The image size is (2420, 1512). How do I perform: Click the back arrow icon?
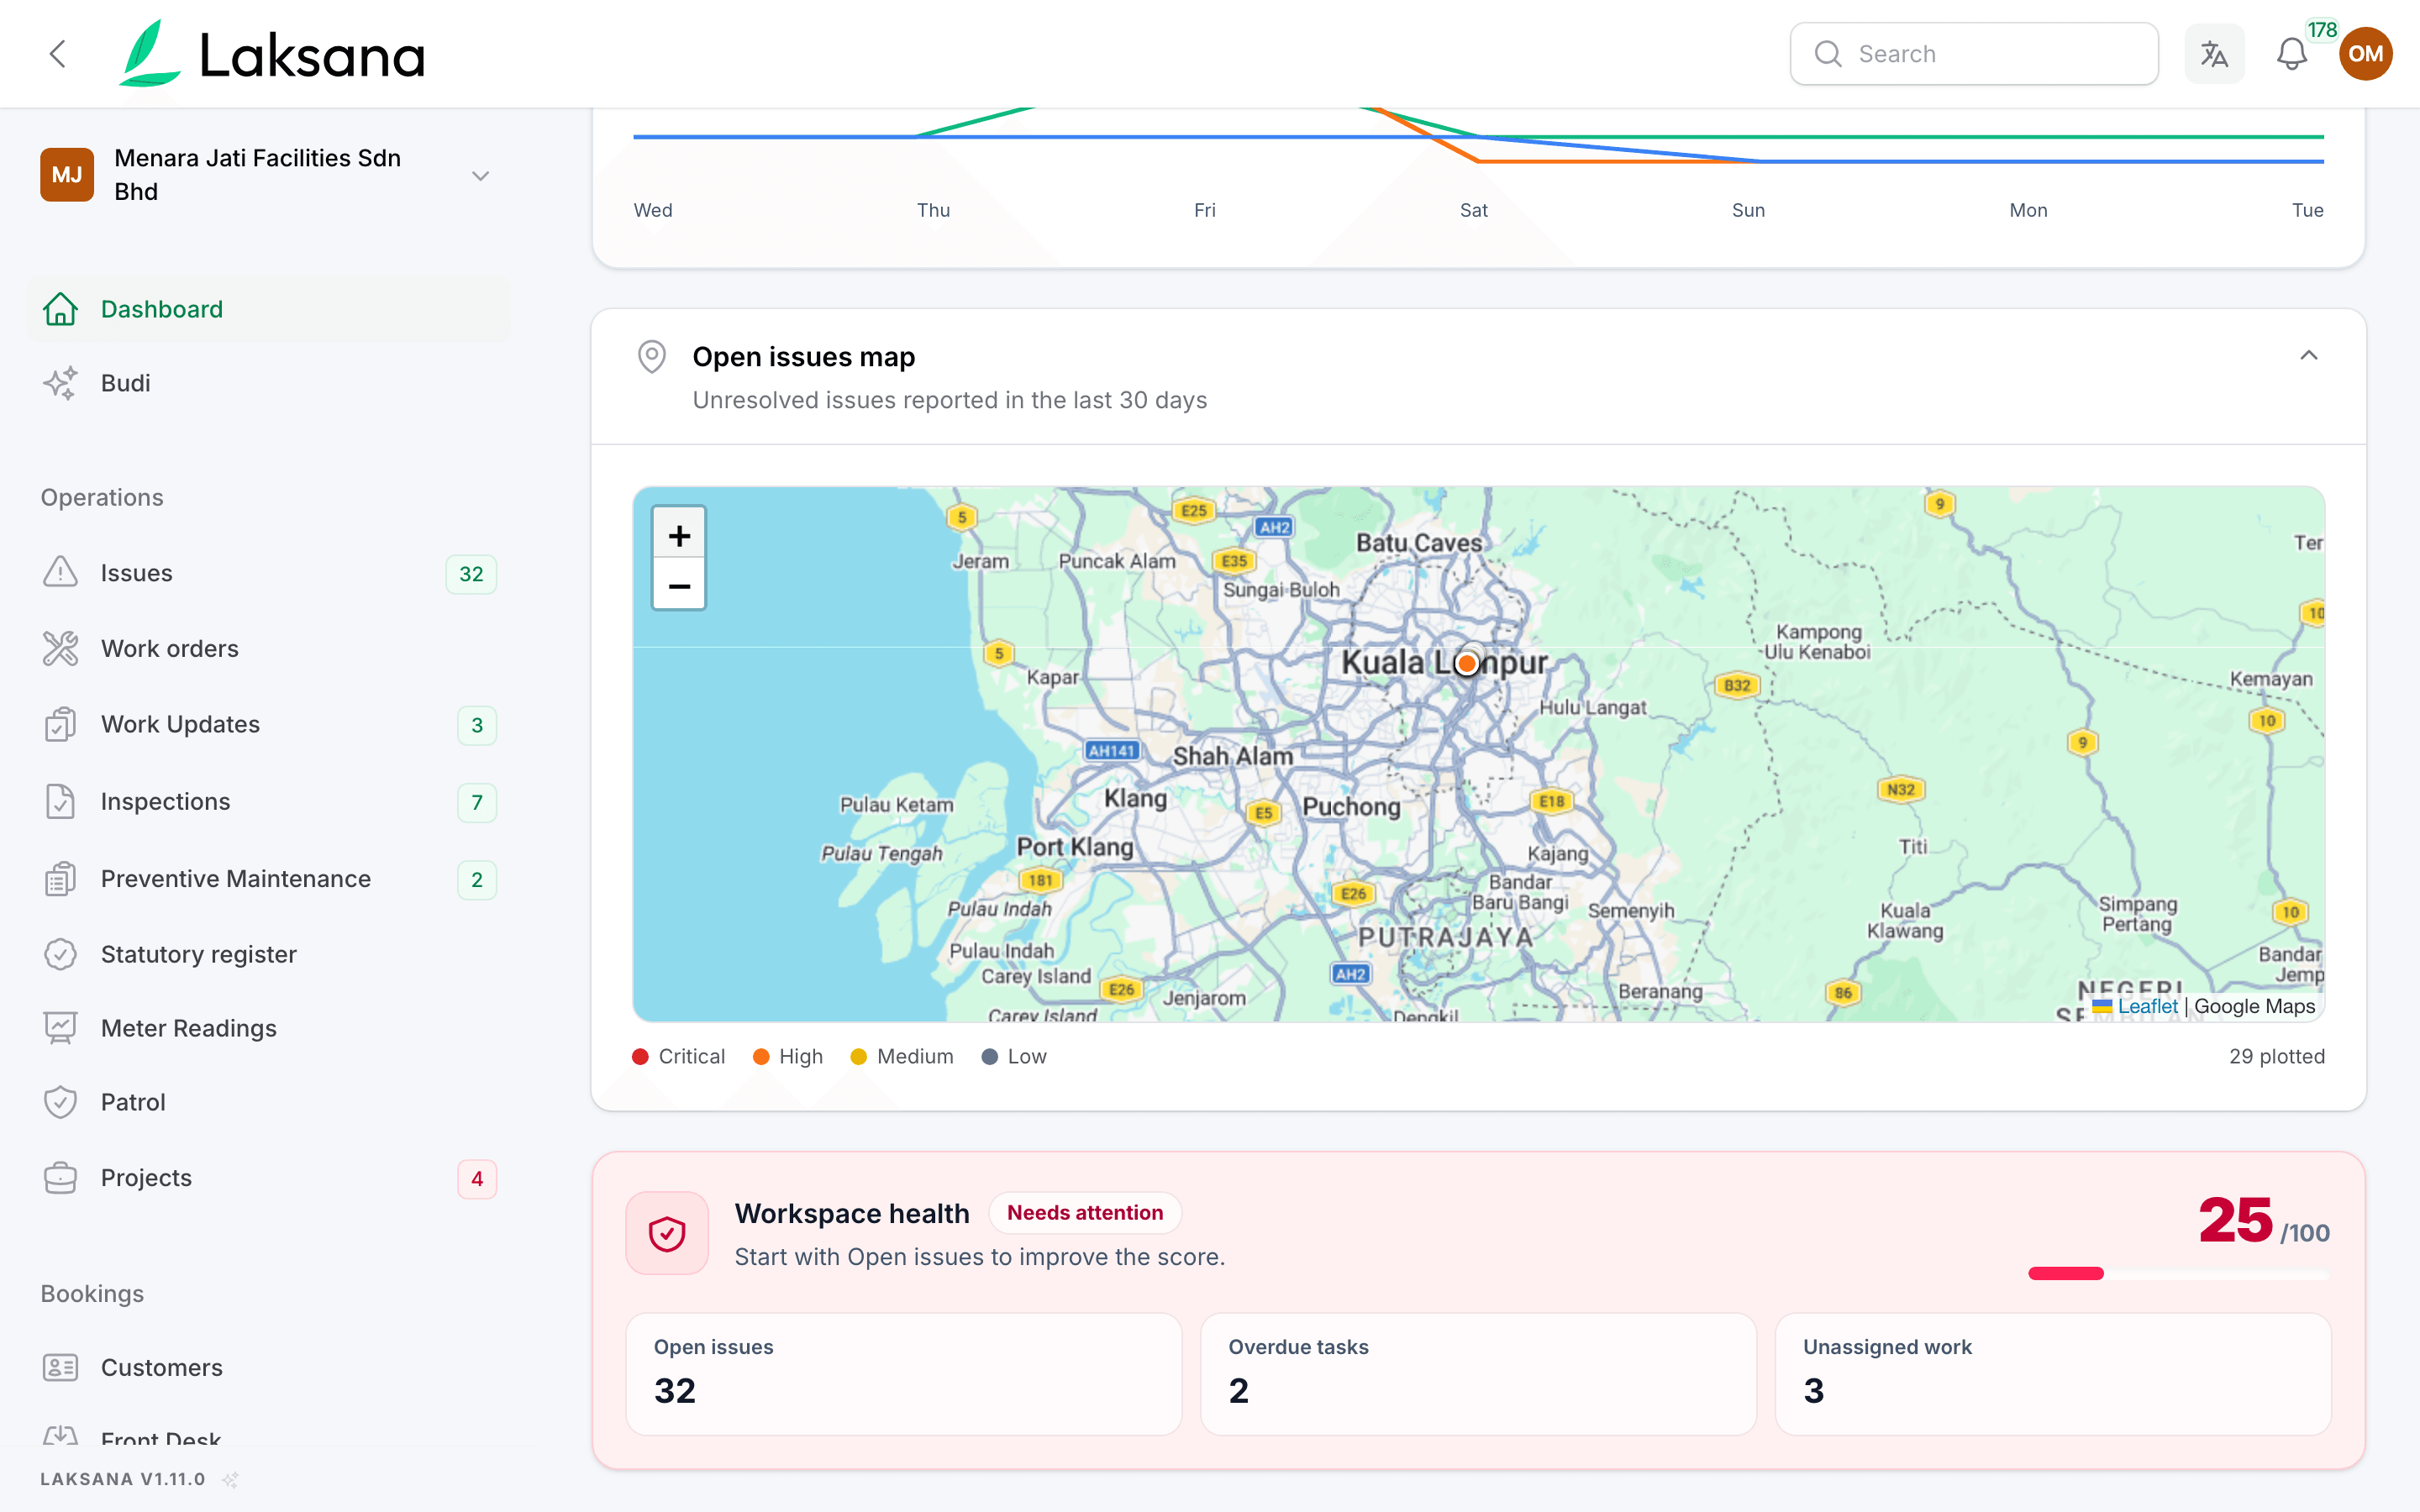[58, 54]
